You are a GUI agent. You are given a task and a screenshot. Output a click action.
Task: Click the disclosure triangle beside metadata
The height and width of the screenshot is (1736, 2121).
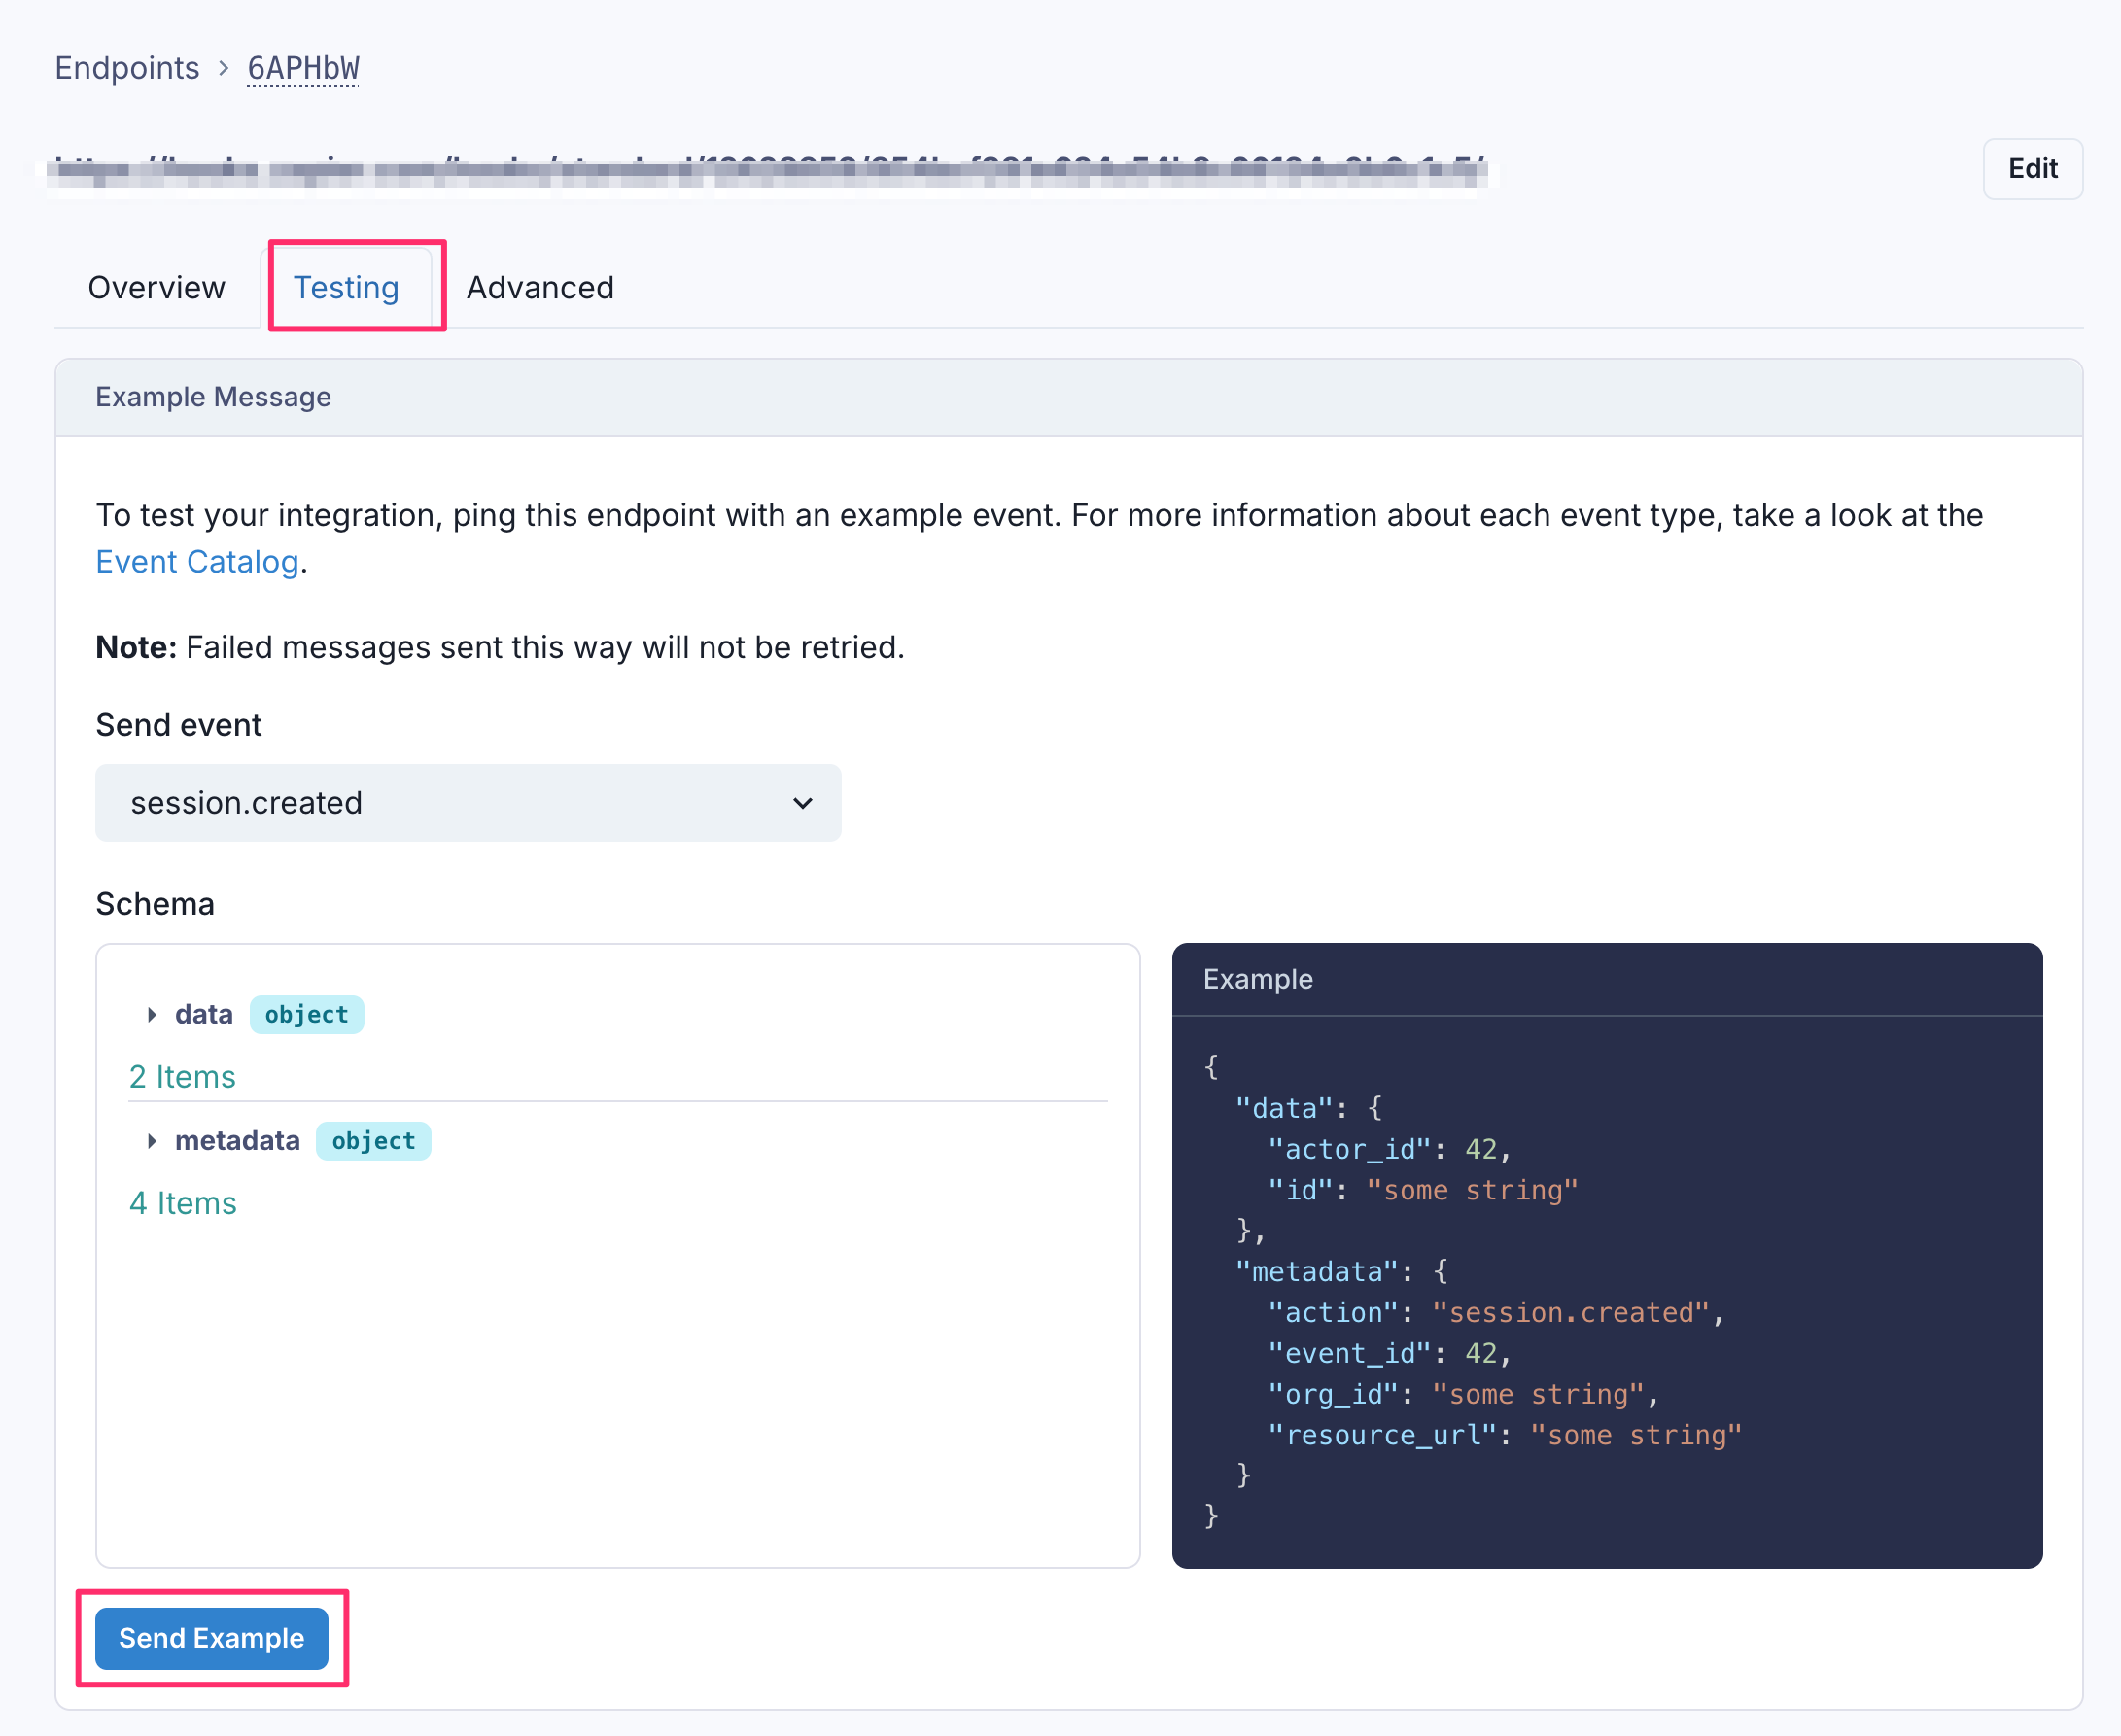pyautogui.click(x=152, y=1140)
